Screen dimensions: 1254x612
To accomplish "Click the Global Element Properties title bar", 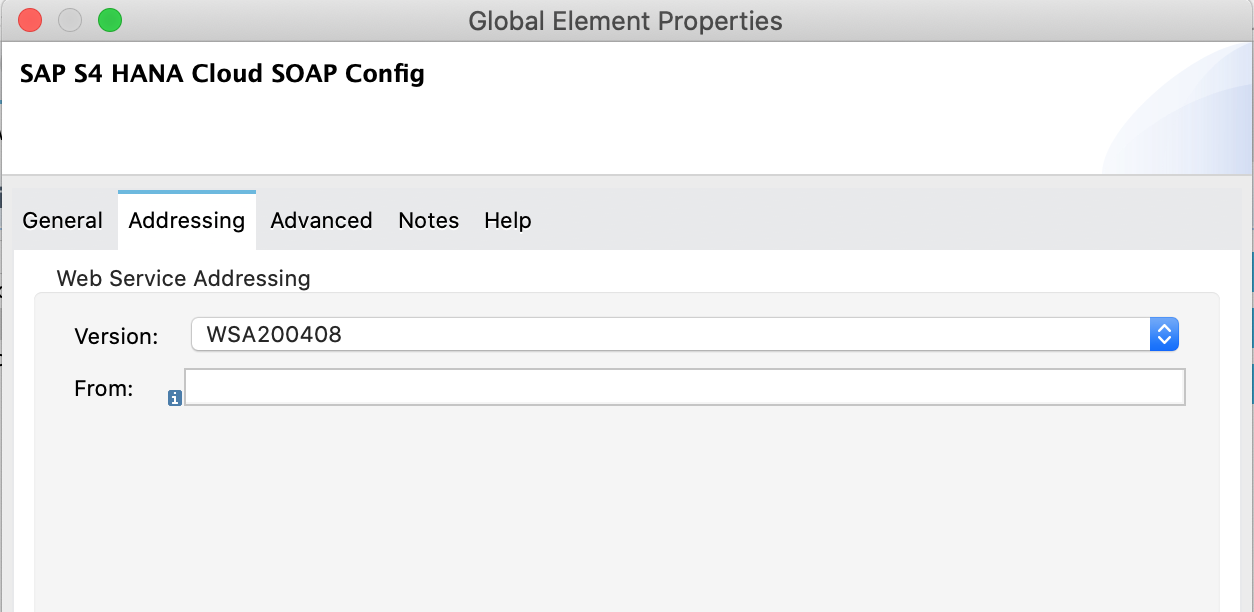I will click(x=626, y=21).
